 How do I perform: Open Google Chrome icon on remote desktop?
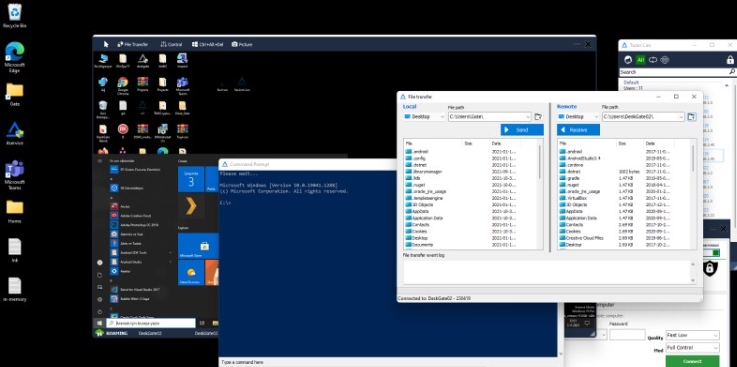123,85
